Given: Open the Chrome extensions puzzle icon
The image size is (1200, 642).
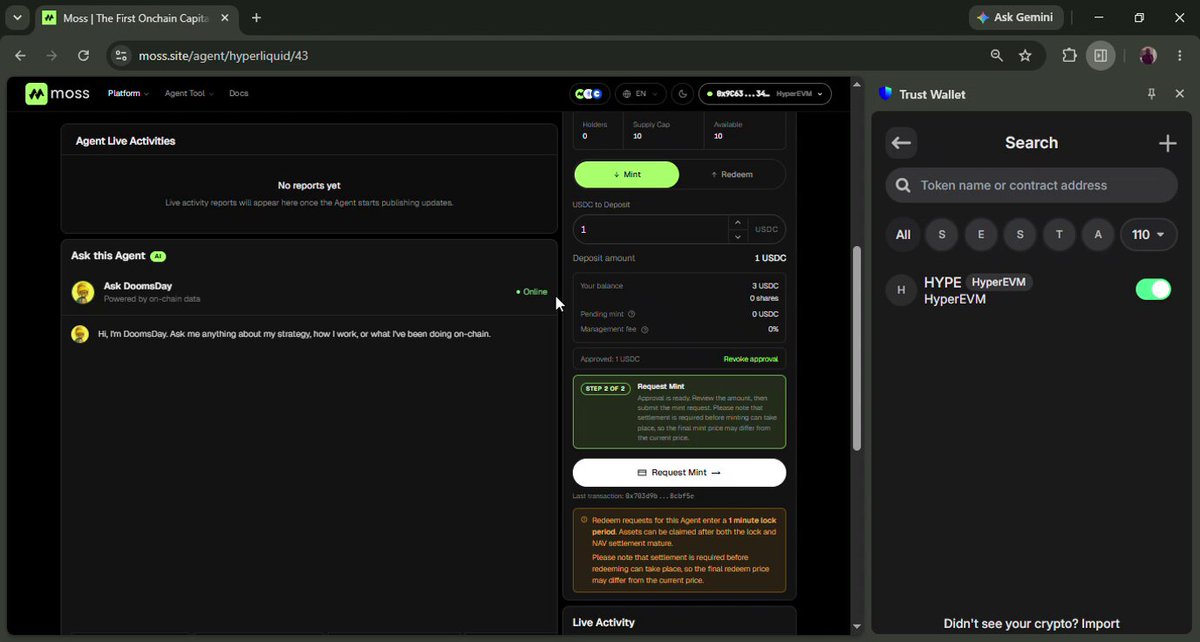Looking at the screenshot, I should (1069, 56).
